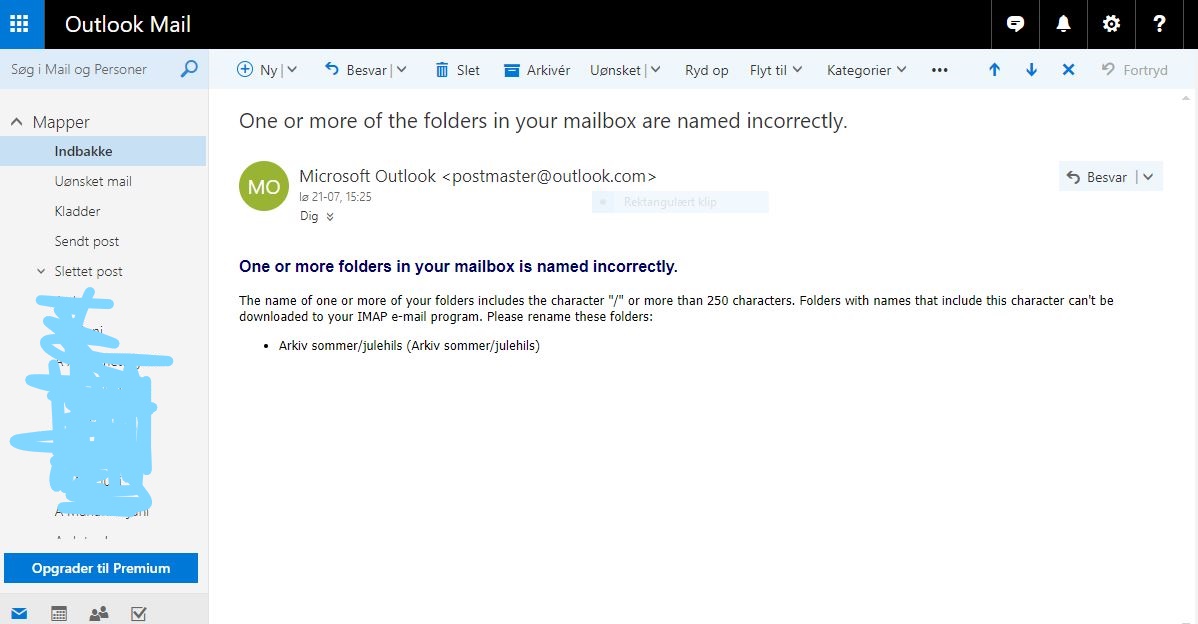Click folder entry 'Arkiv sommer/julehils'
1198x624 pixels.
(x=409, y=345)
